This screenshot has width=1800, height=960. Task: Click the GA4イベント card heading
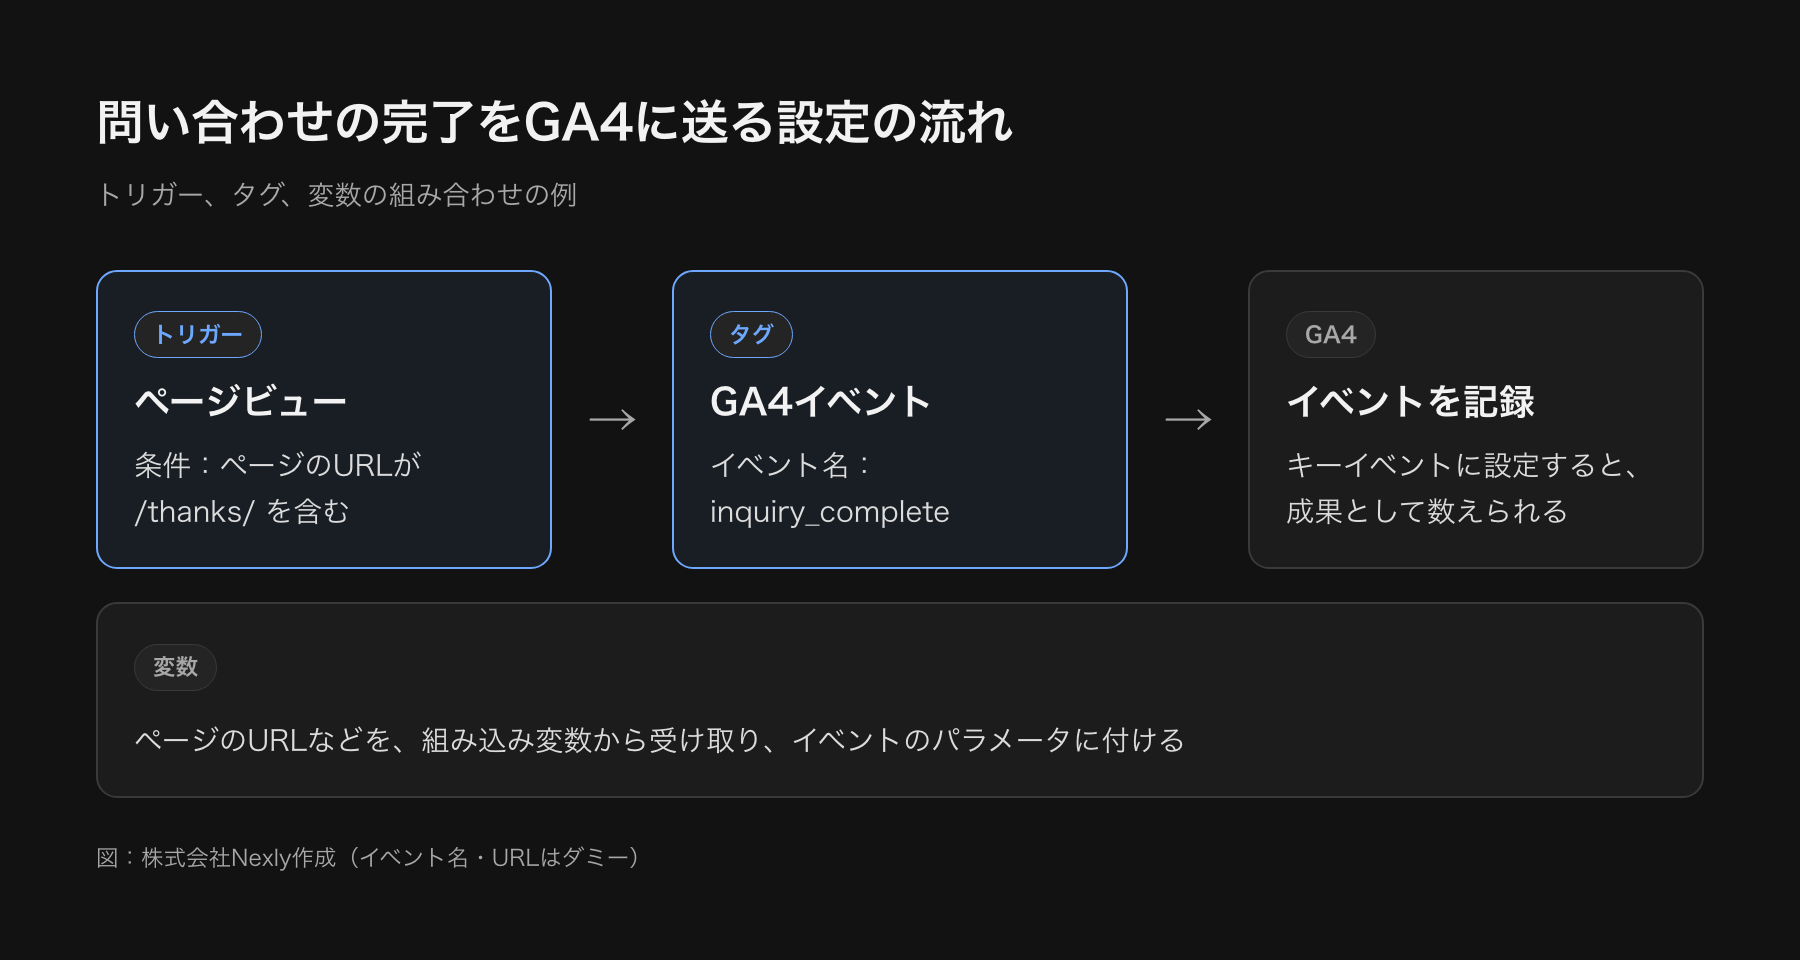click(821, 402)
